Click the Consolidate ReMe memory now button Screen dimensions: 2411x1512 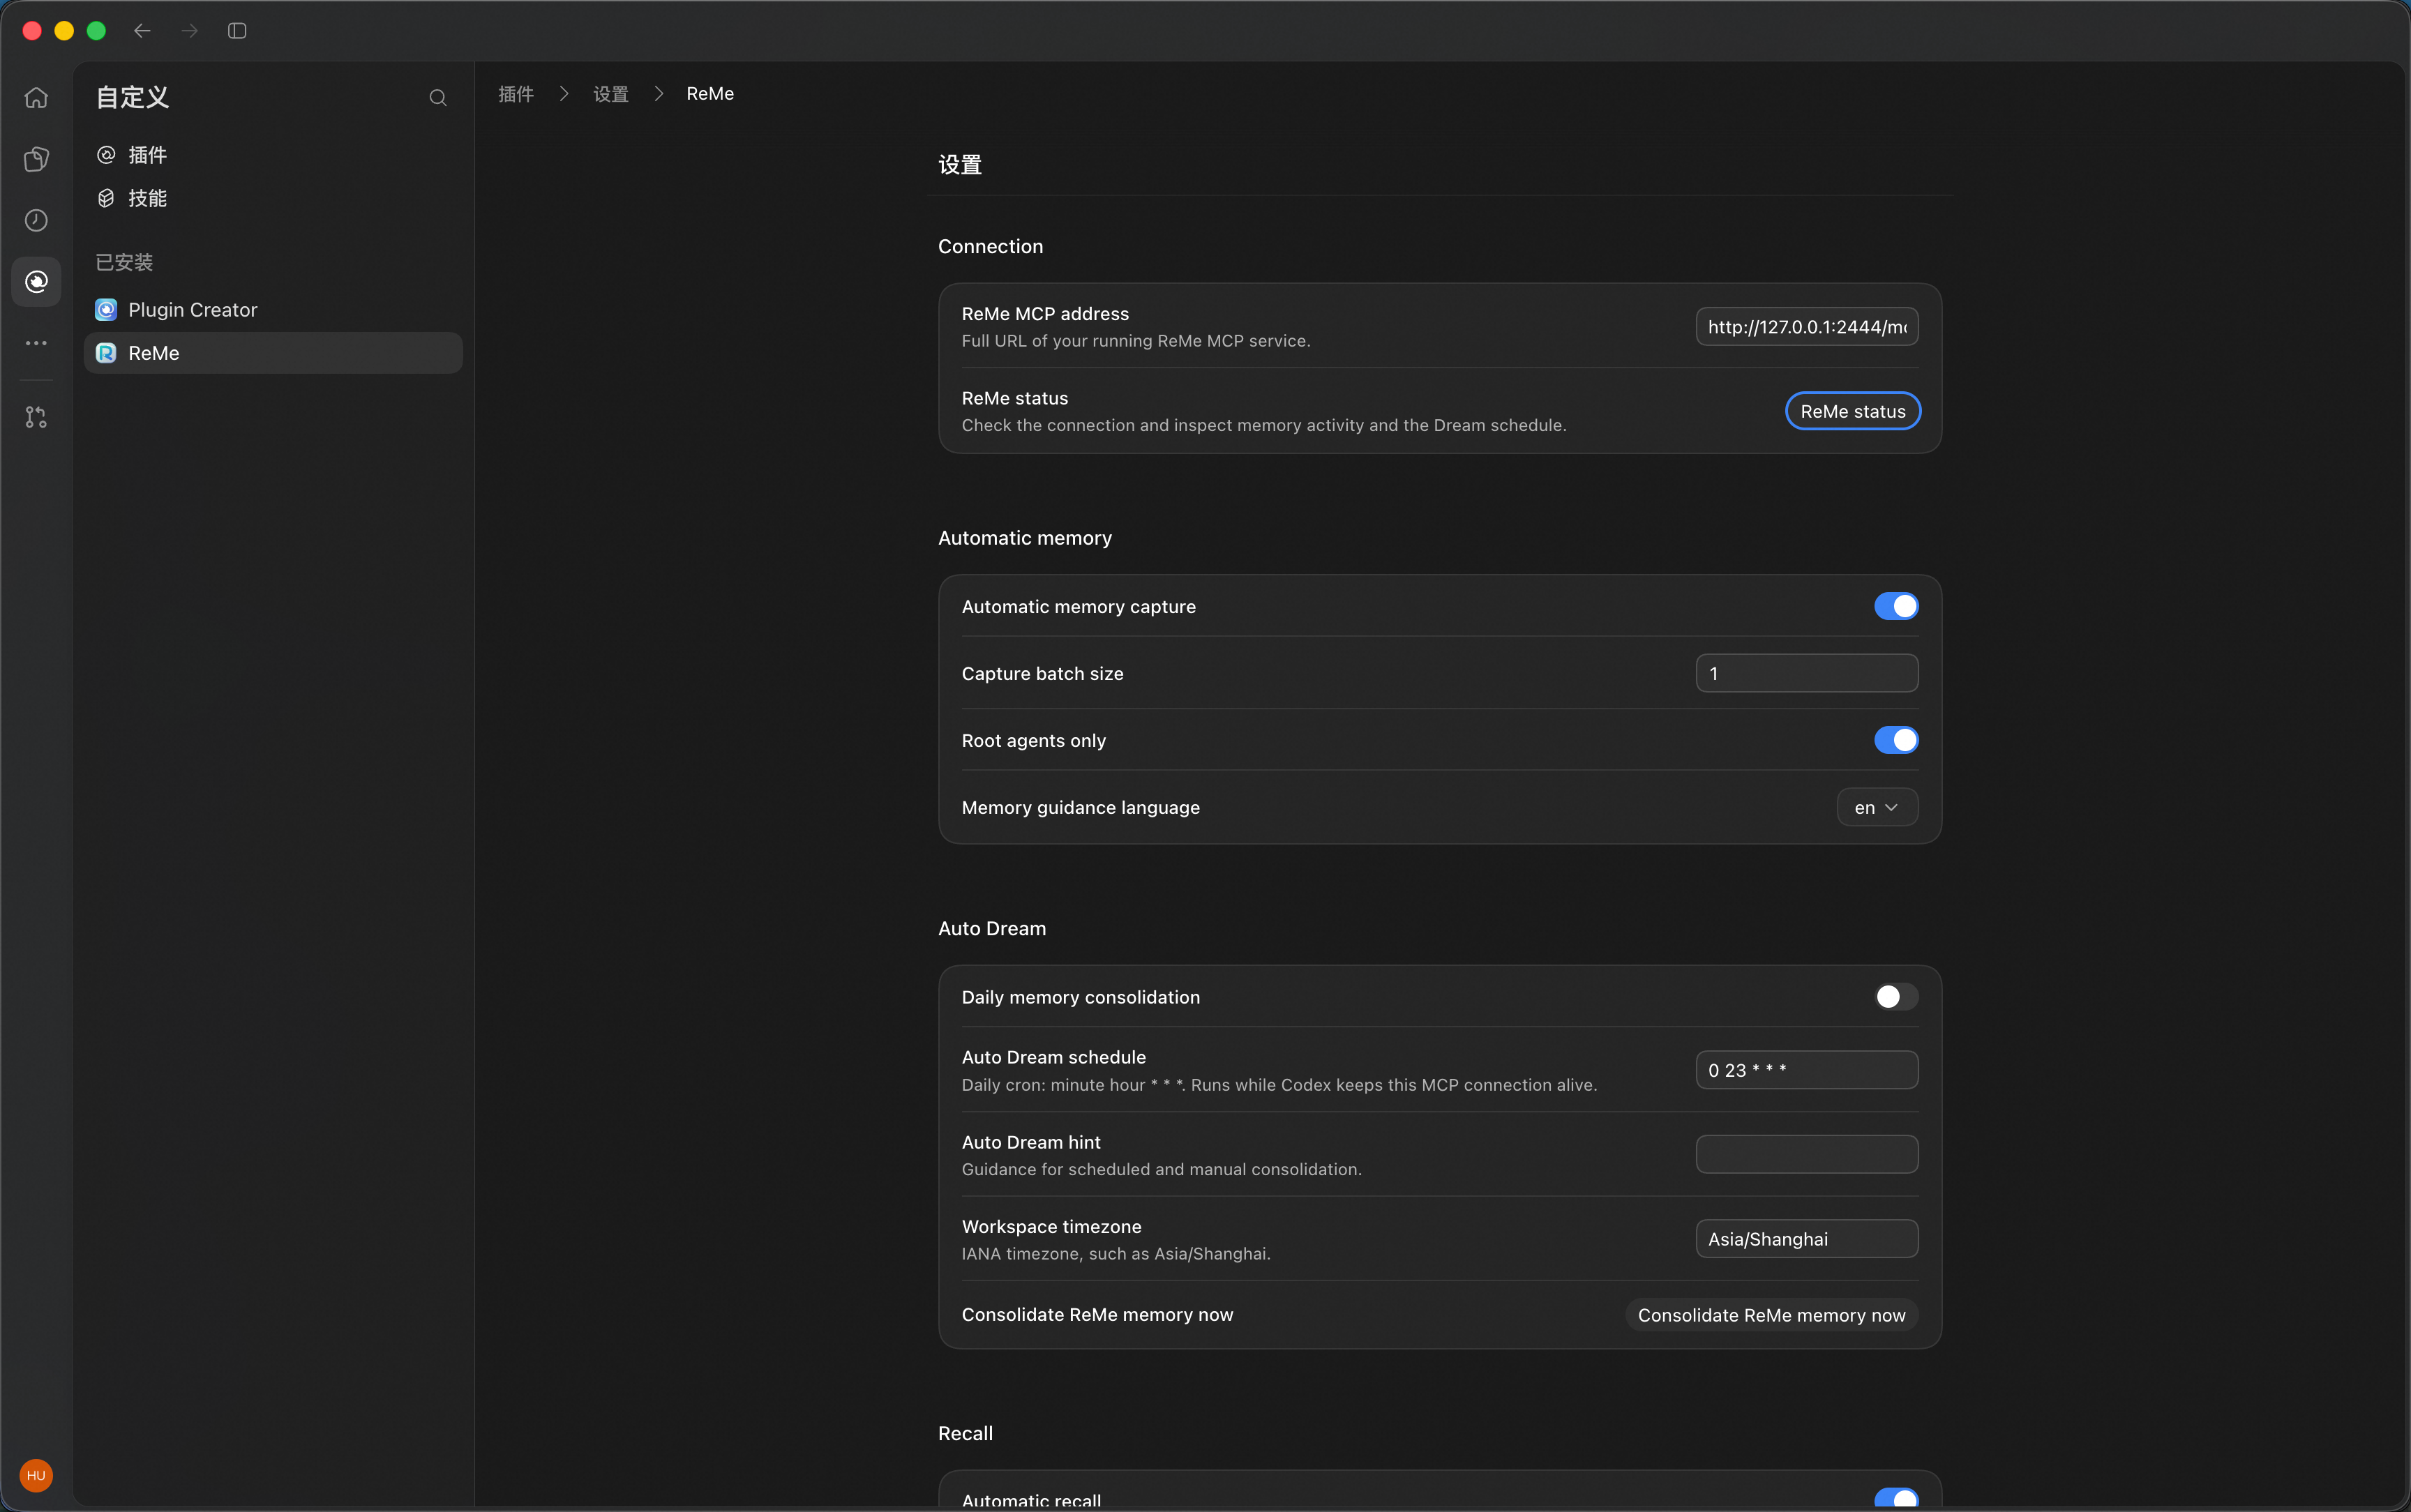coord(1772,1315)
